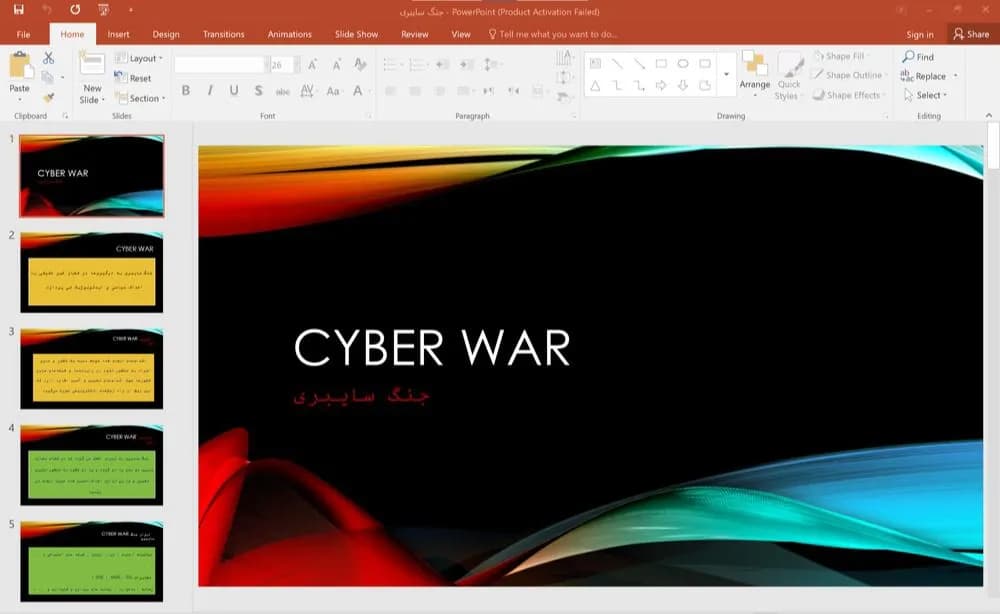Click the CYBER WAR title text on slide
Viewport: 1000px width, 614px height.
432,348
